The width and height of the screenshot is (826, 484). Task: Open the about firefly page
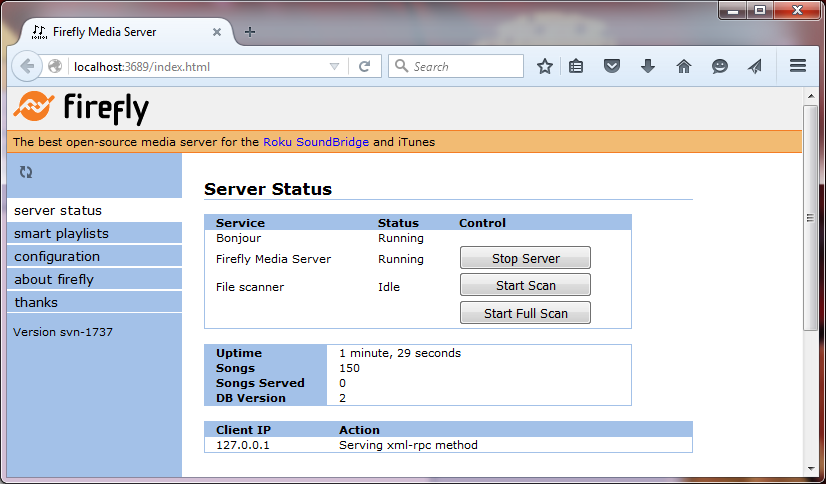coord(54,279)
